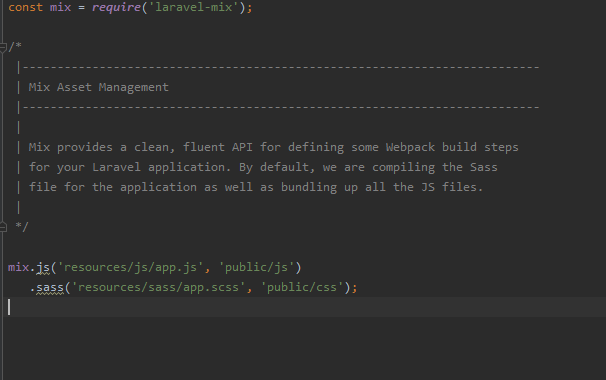Collapse the comment block at the '/*' fold marker

(3, 48)
